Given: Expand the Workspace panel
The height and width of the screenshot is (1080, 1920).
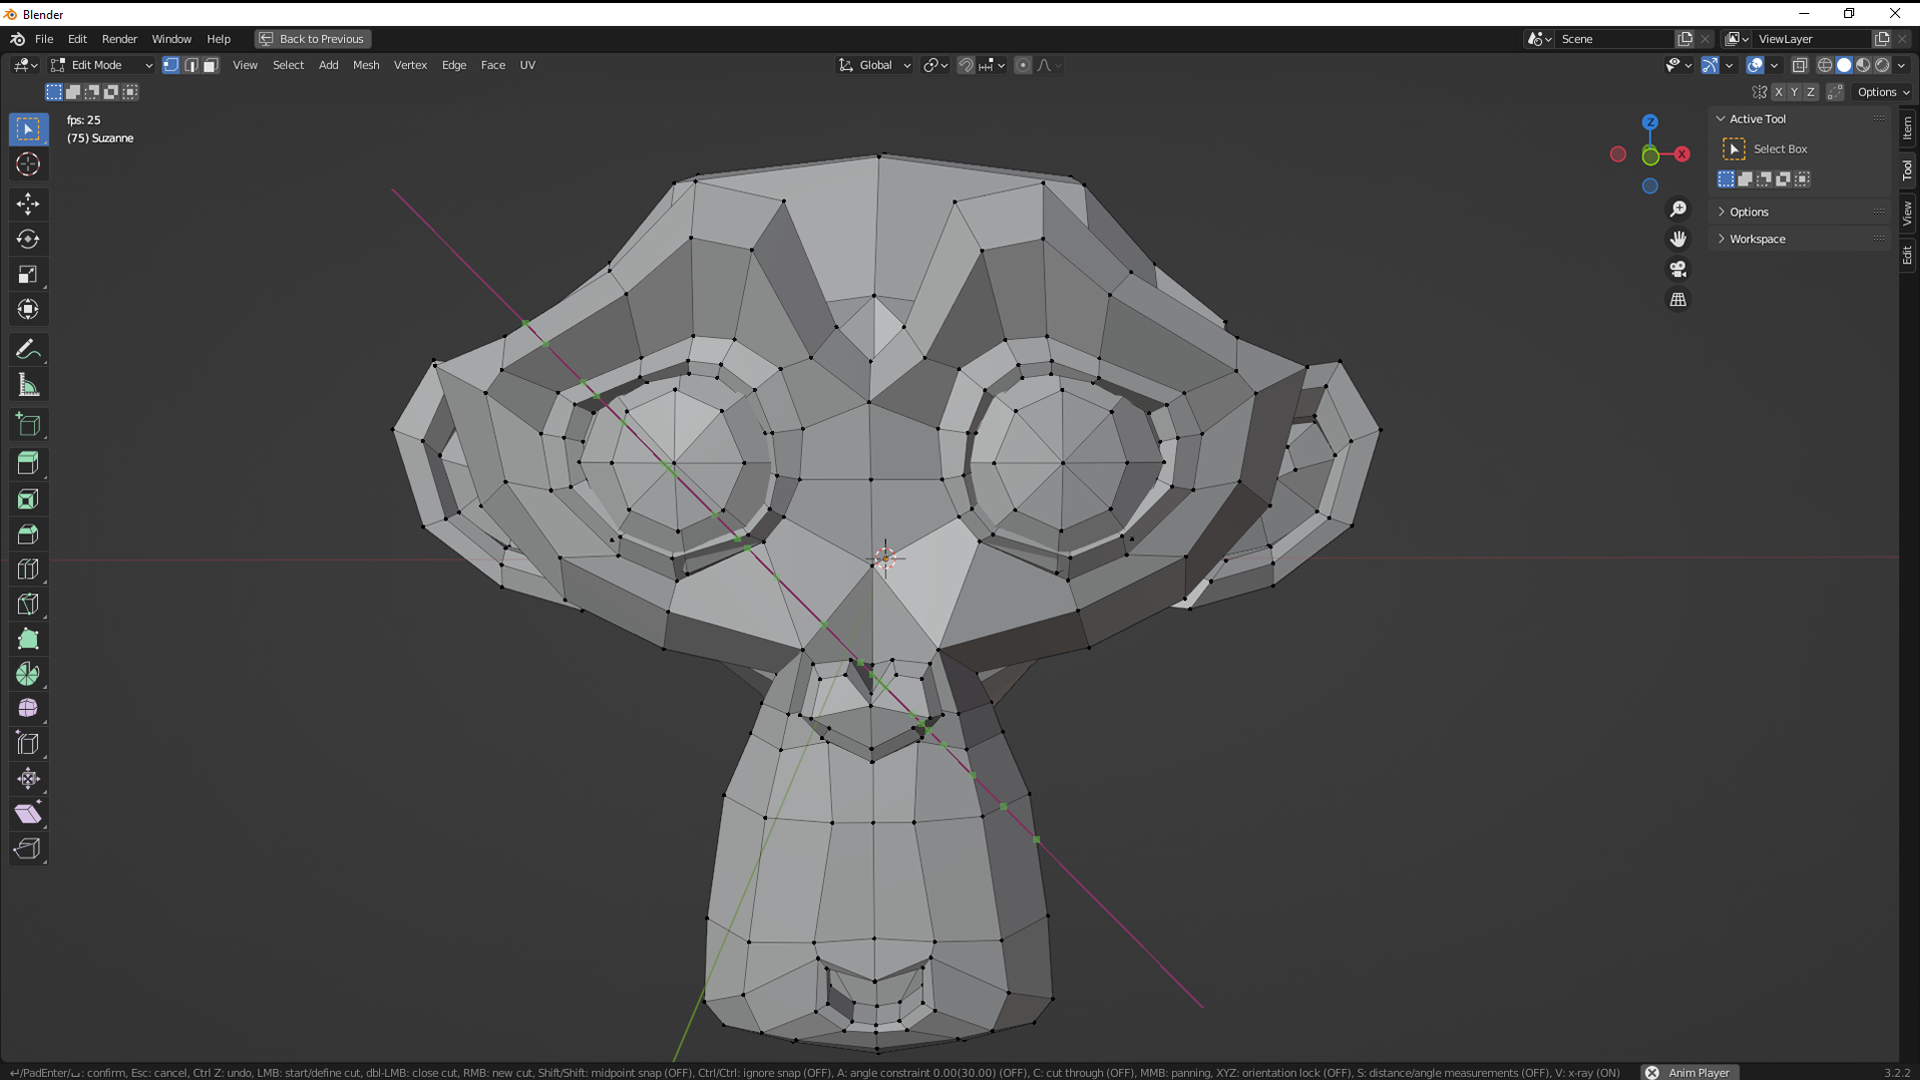Looking at the screenshot, I should pyautogui.click(x=1758, y=238).
